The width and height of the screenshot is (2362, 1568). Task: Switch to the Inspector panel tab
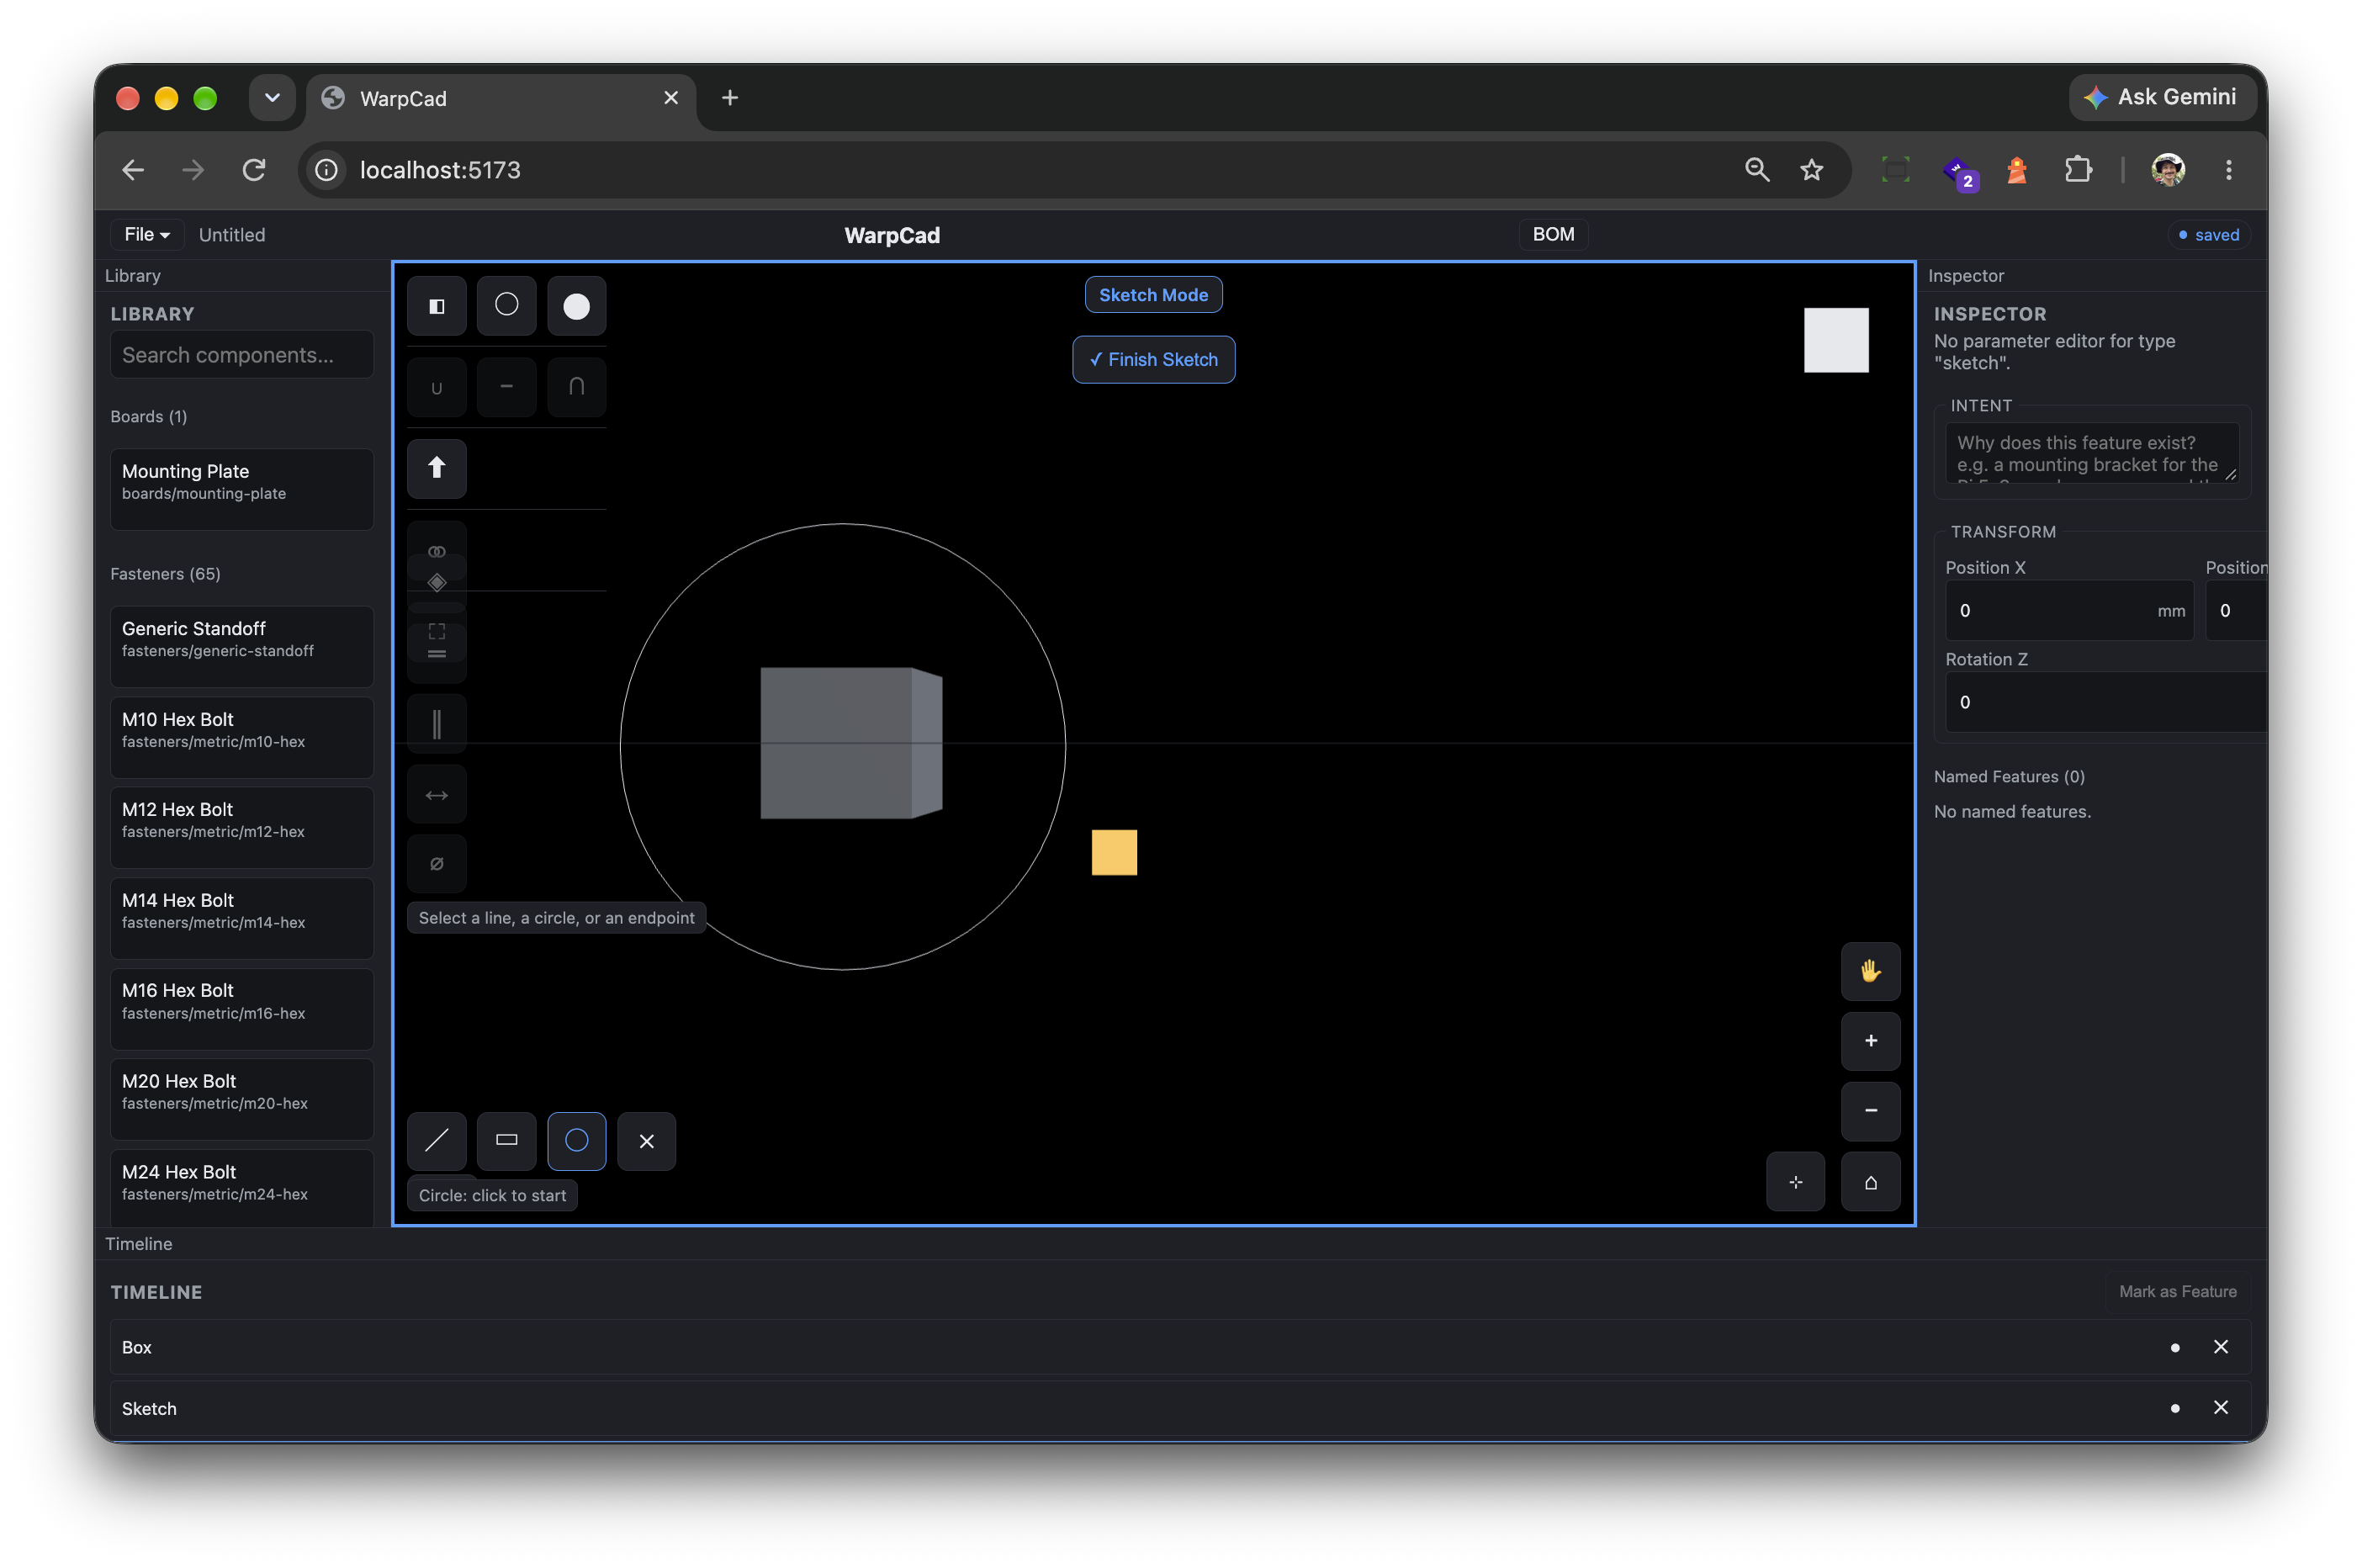click(1965, 276)
